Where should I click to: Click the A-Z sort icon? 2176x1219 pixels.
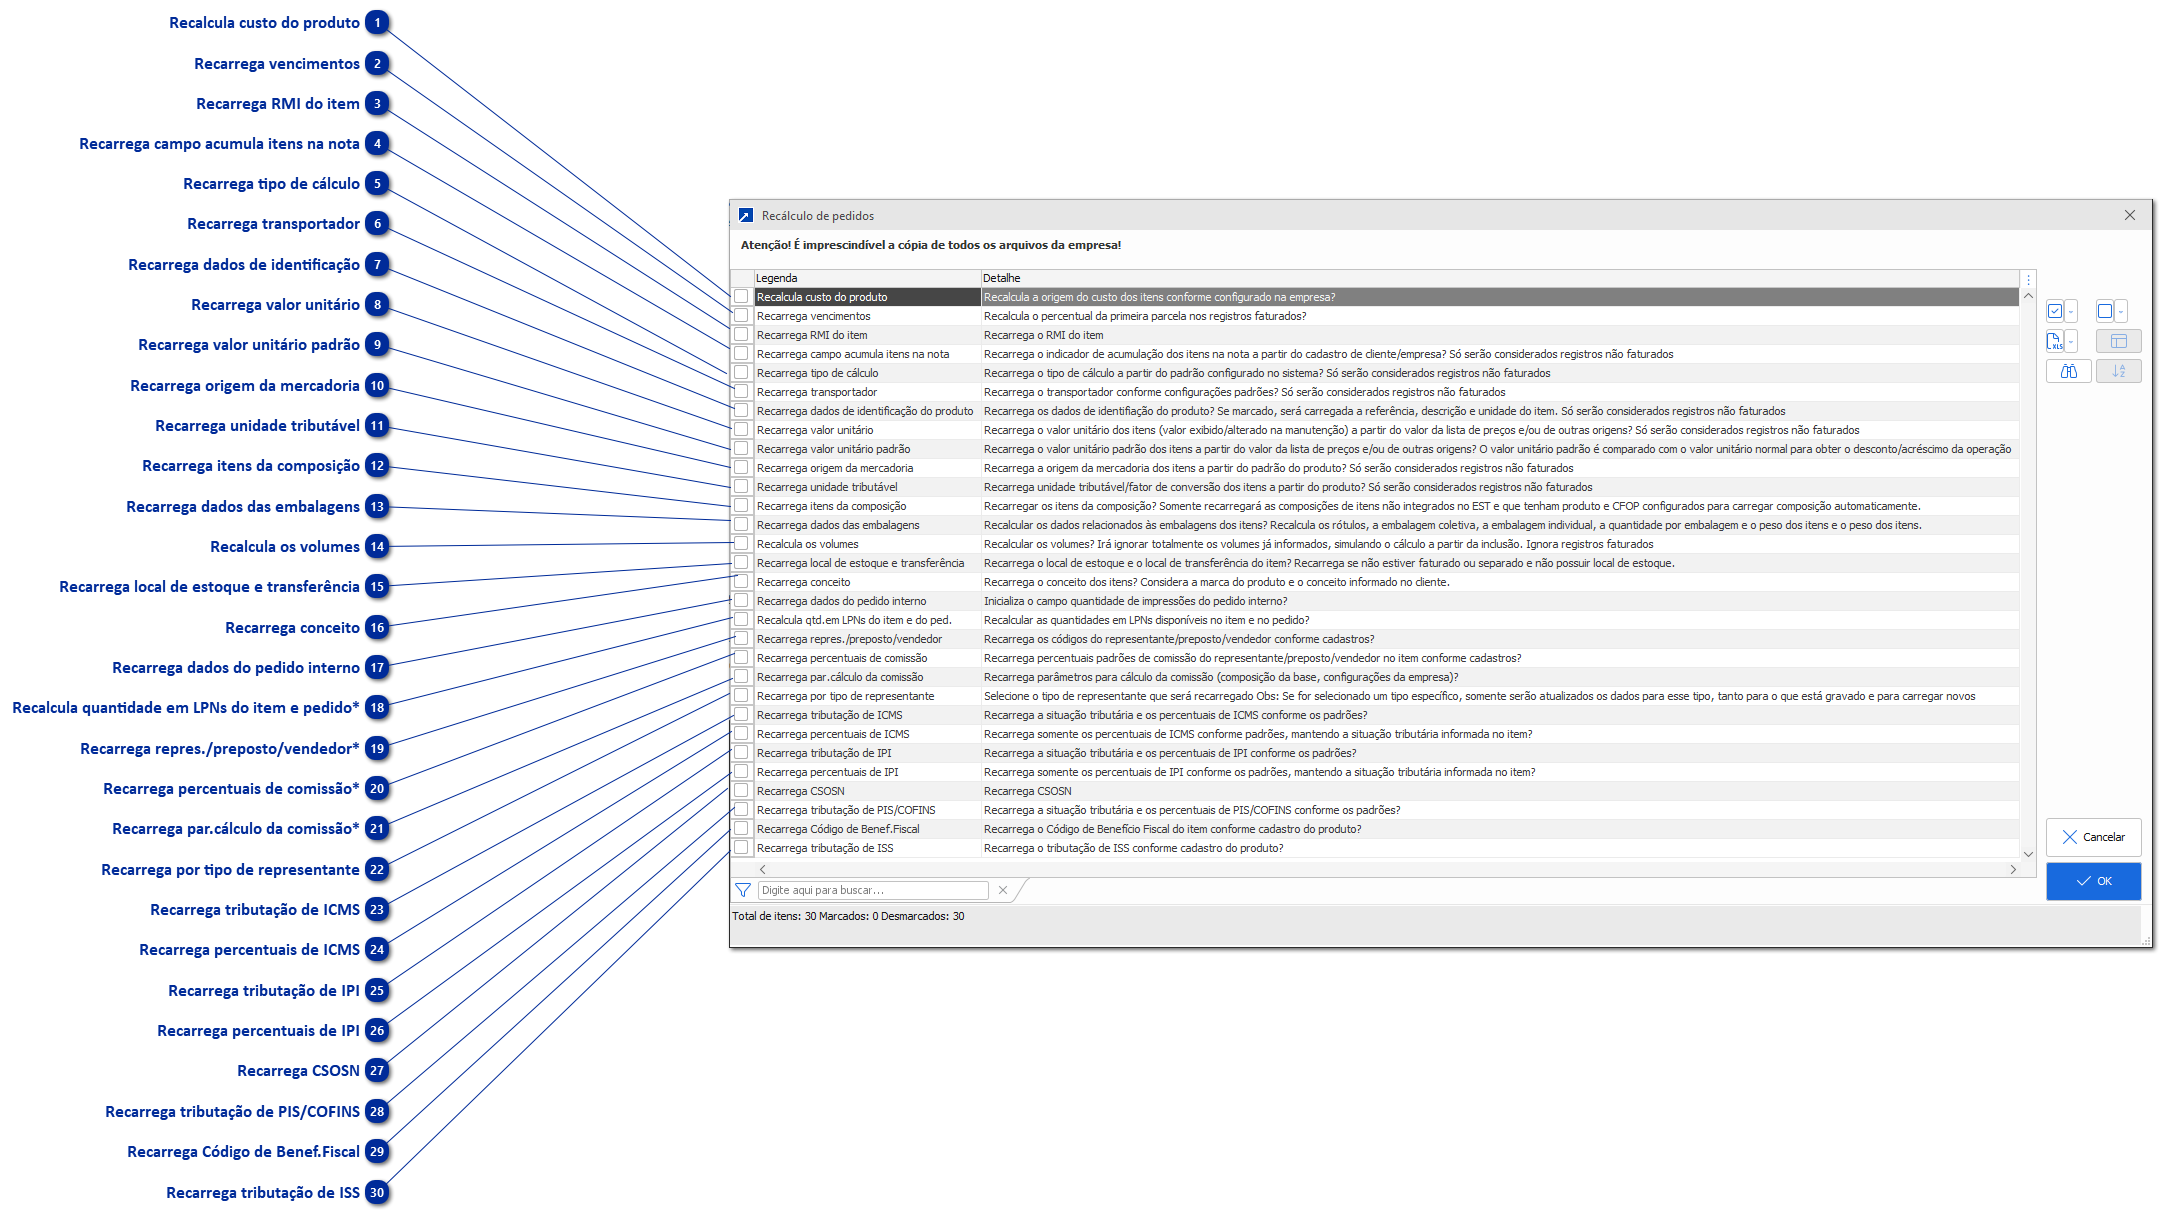pyautogui.click(x=2118, y=371)
